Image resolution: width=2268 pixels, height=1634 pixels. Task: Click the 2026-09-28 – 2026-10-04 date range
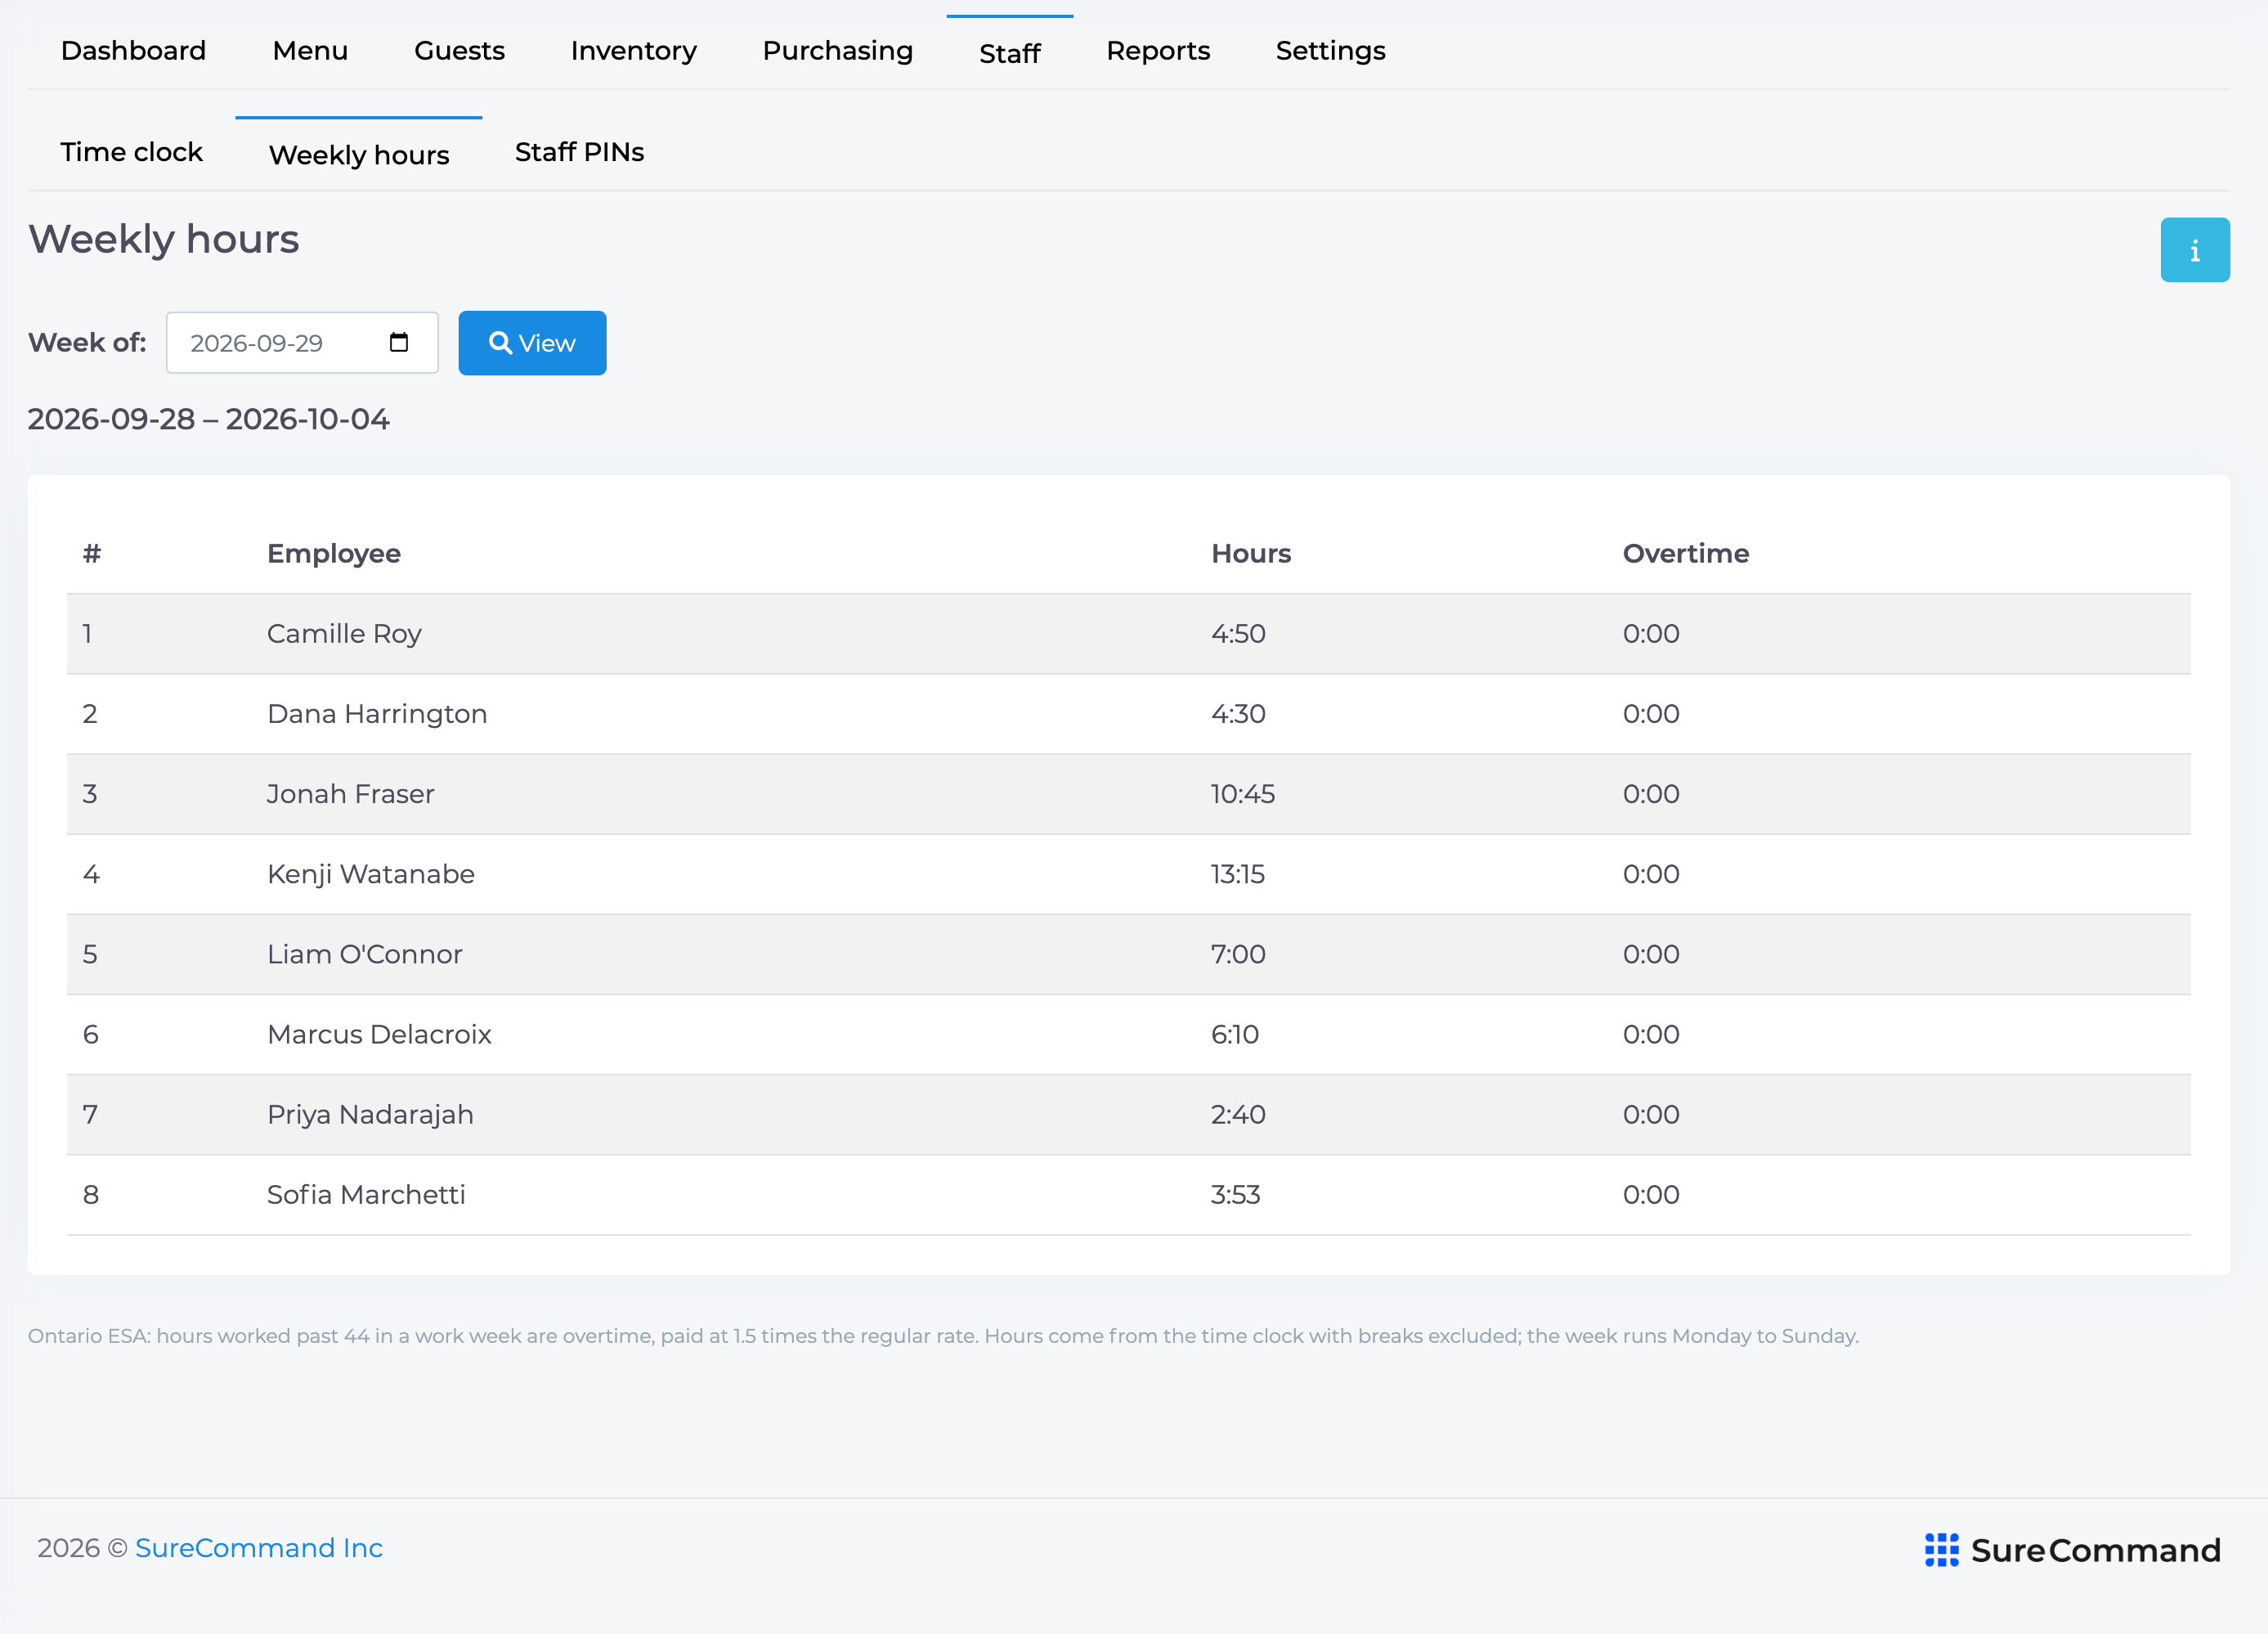[208, 419]
